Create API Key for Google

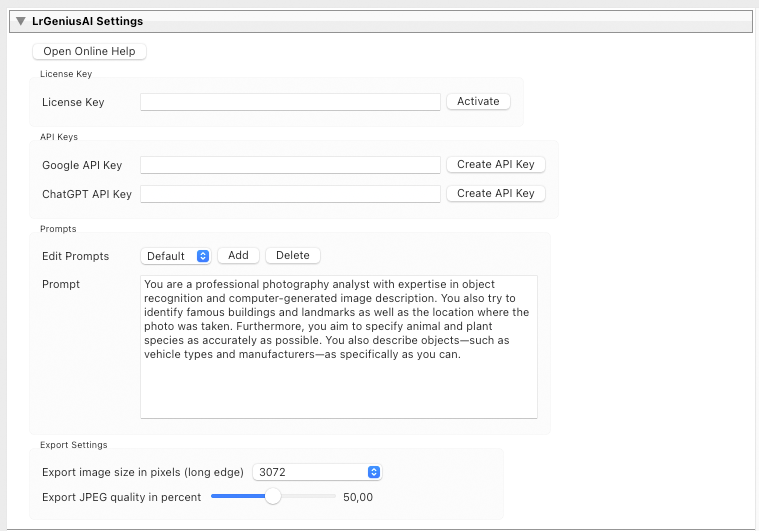[495, 165]
